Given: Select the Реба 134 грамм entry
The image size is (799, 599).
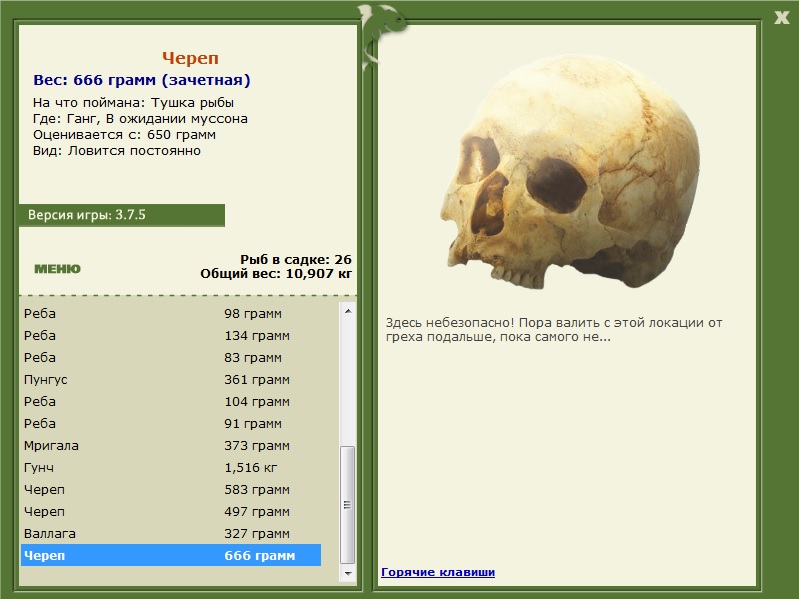Looking at the screenshot, I should point(170,336).
